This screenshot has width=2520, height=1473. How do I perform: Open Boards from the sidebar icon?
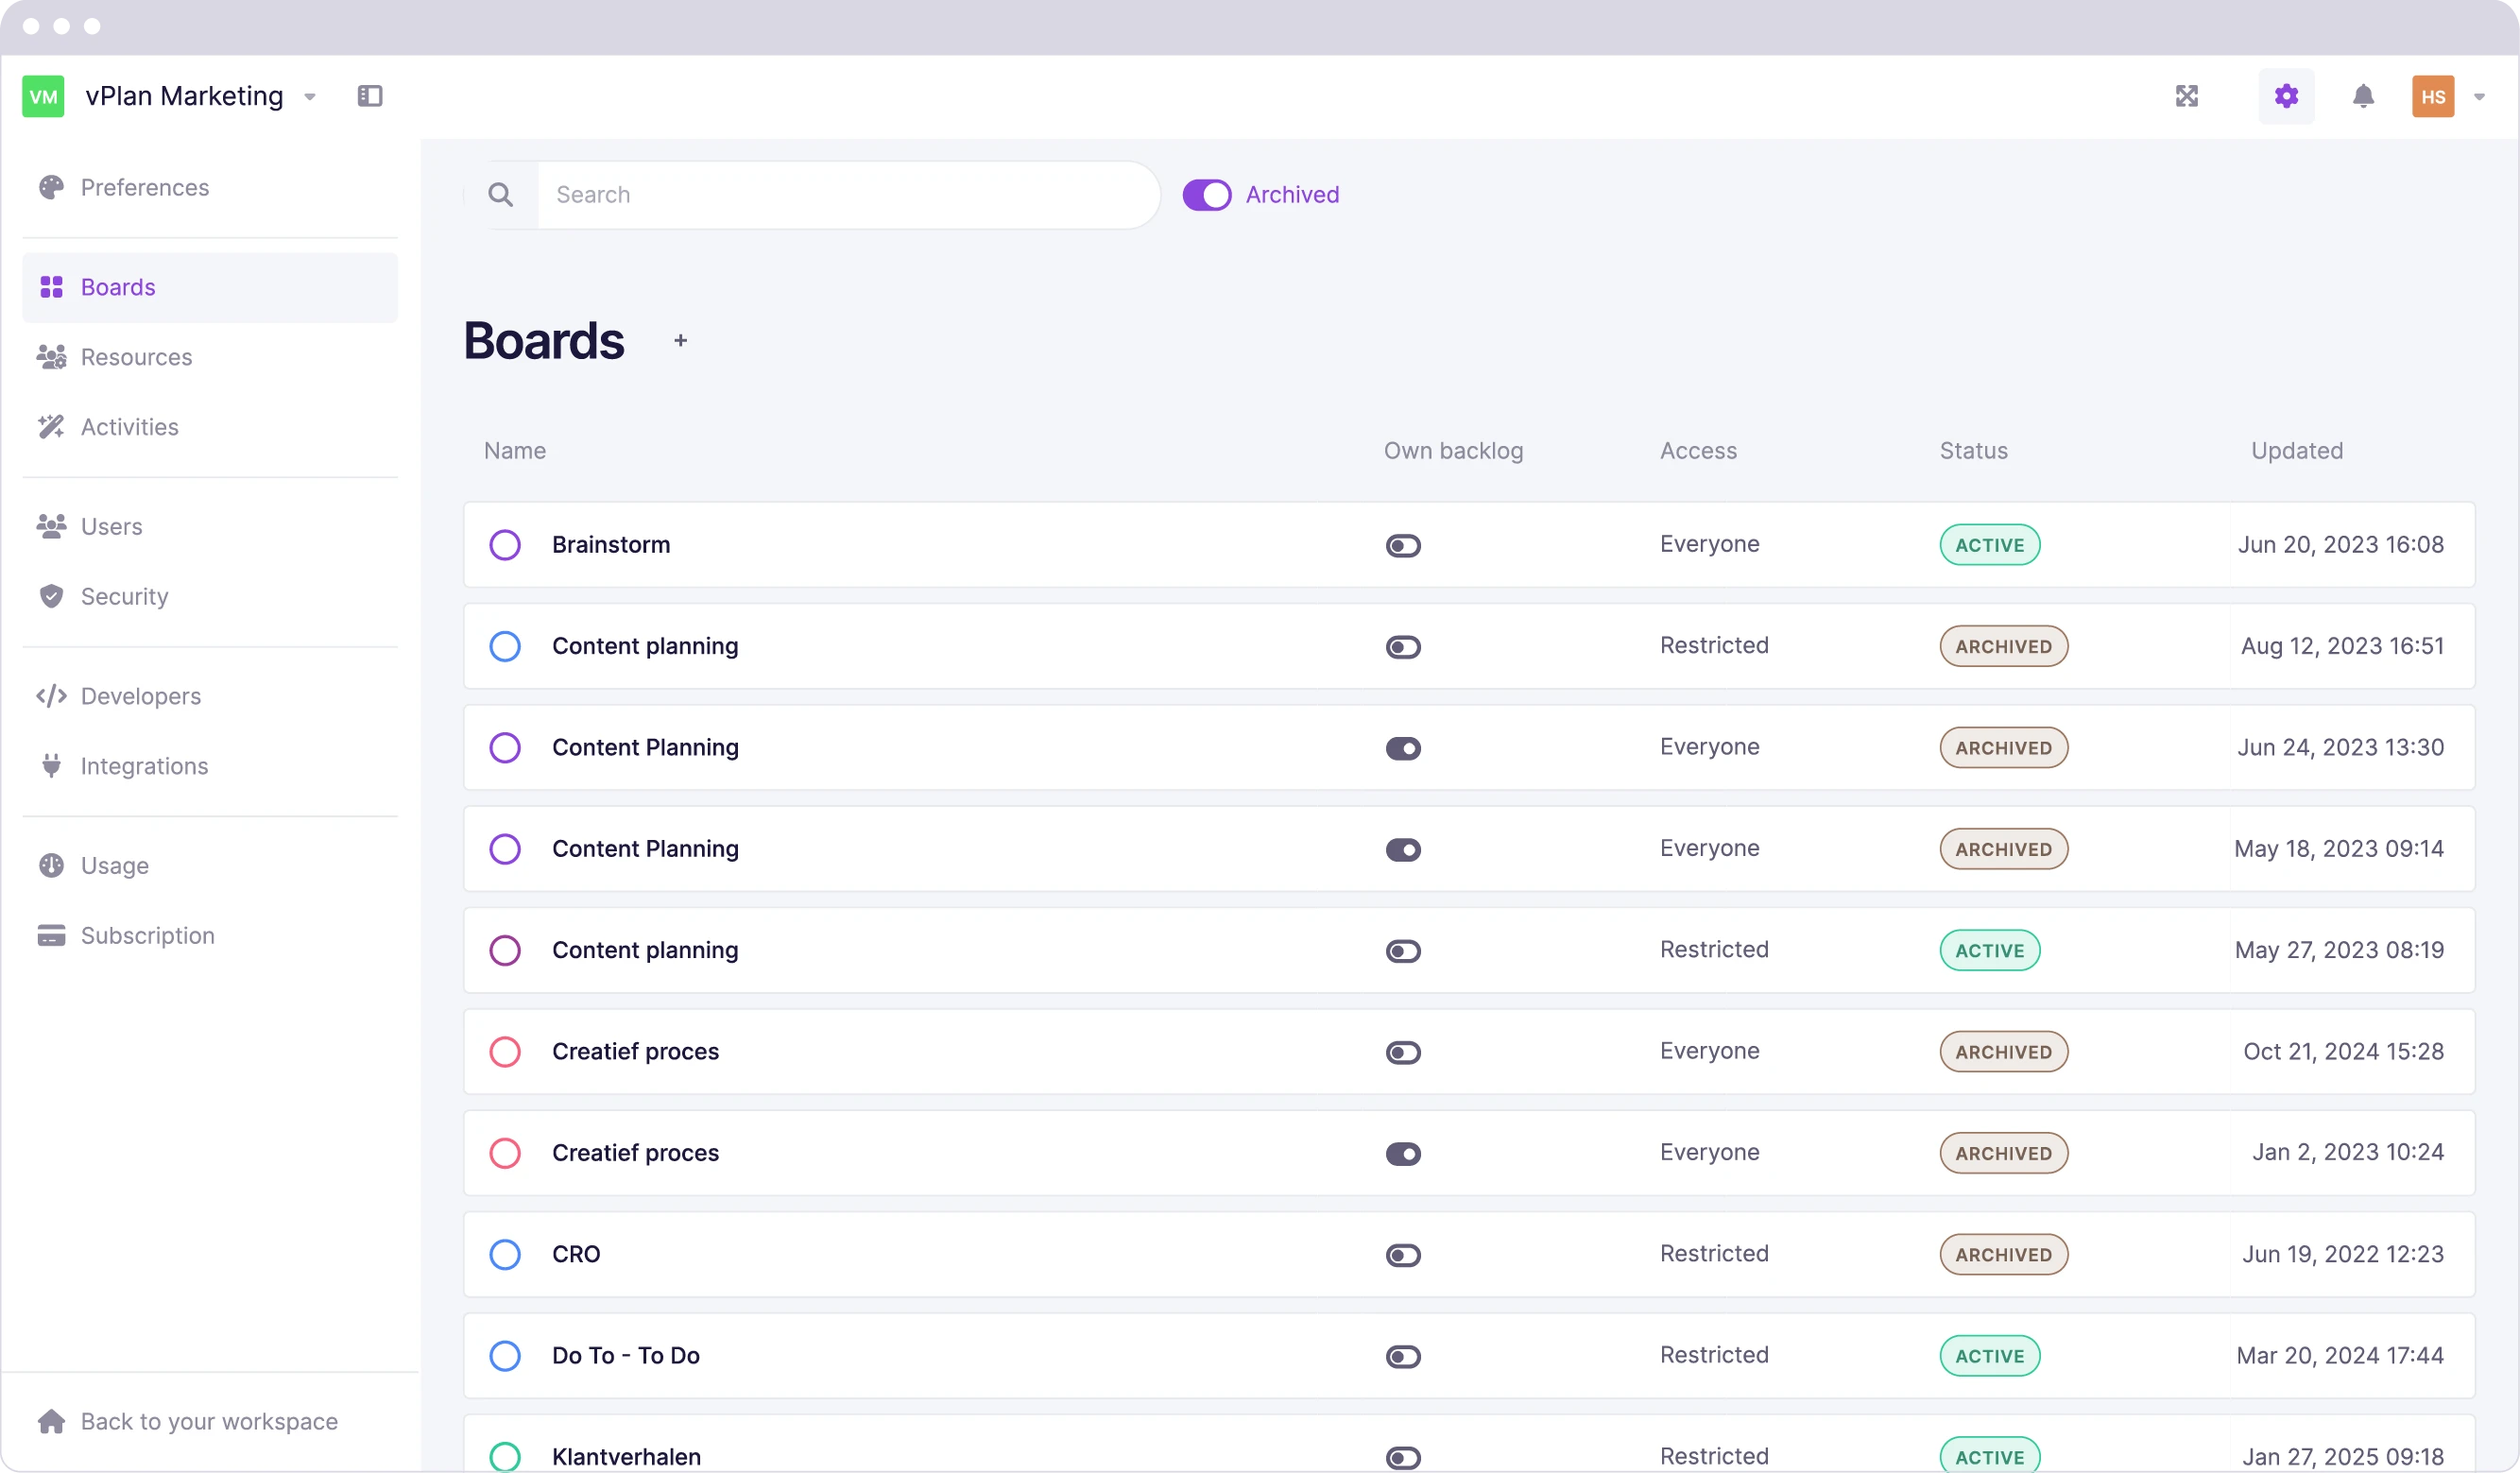pyautogui.click(x=52, y=287)
